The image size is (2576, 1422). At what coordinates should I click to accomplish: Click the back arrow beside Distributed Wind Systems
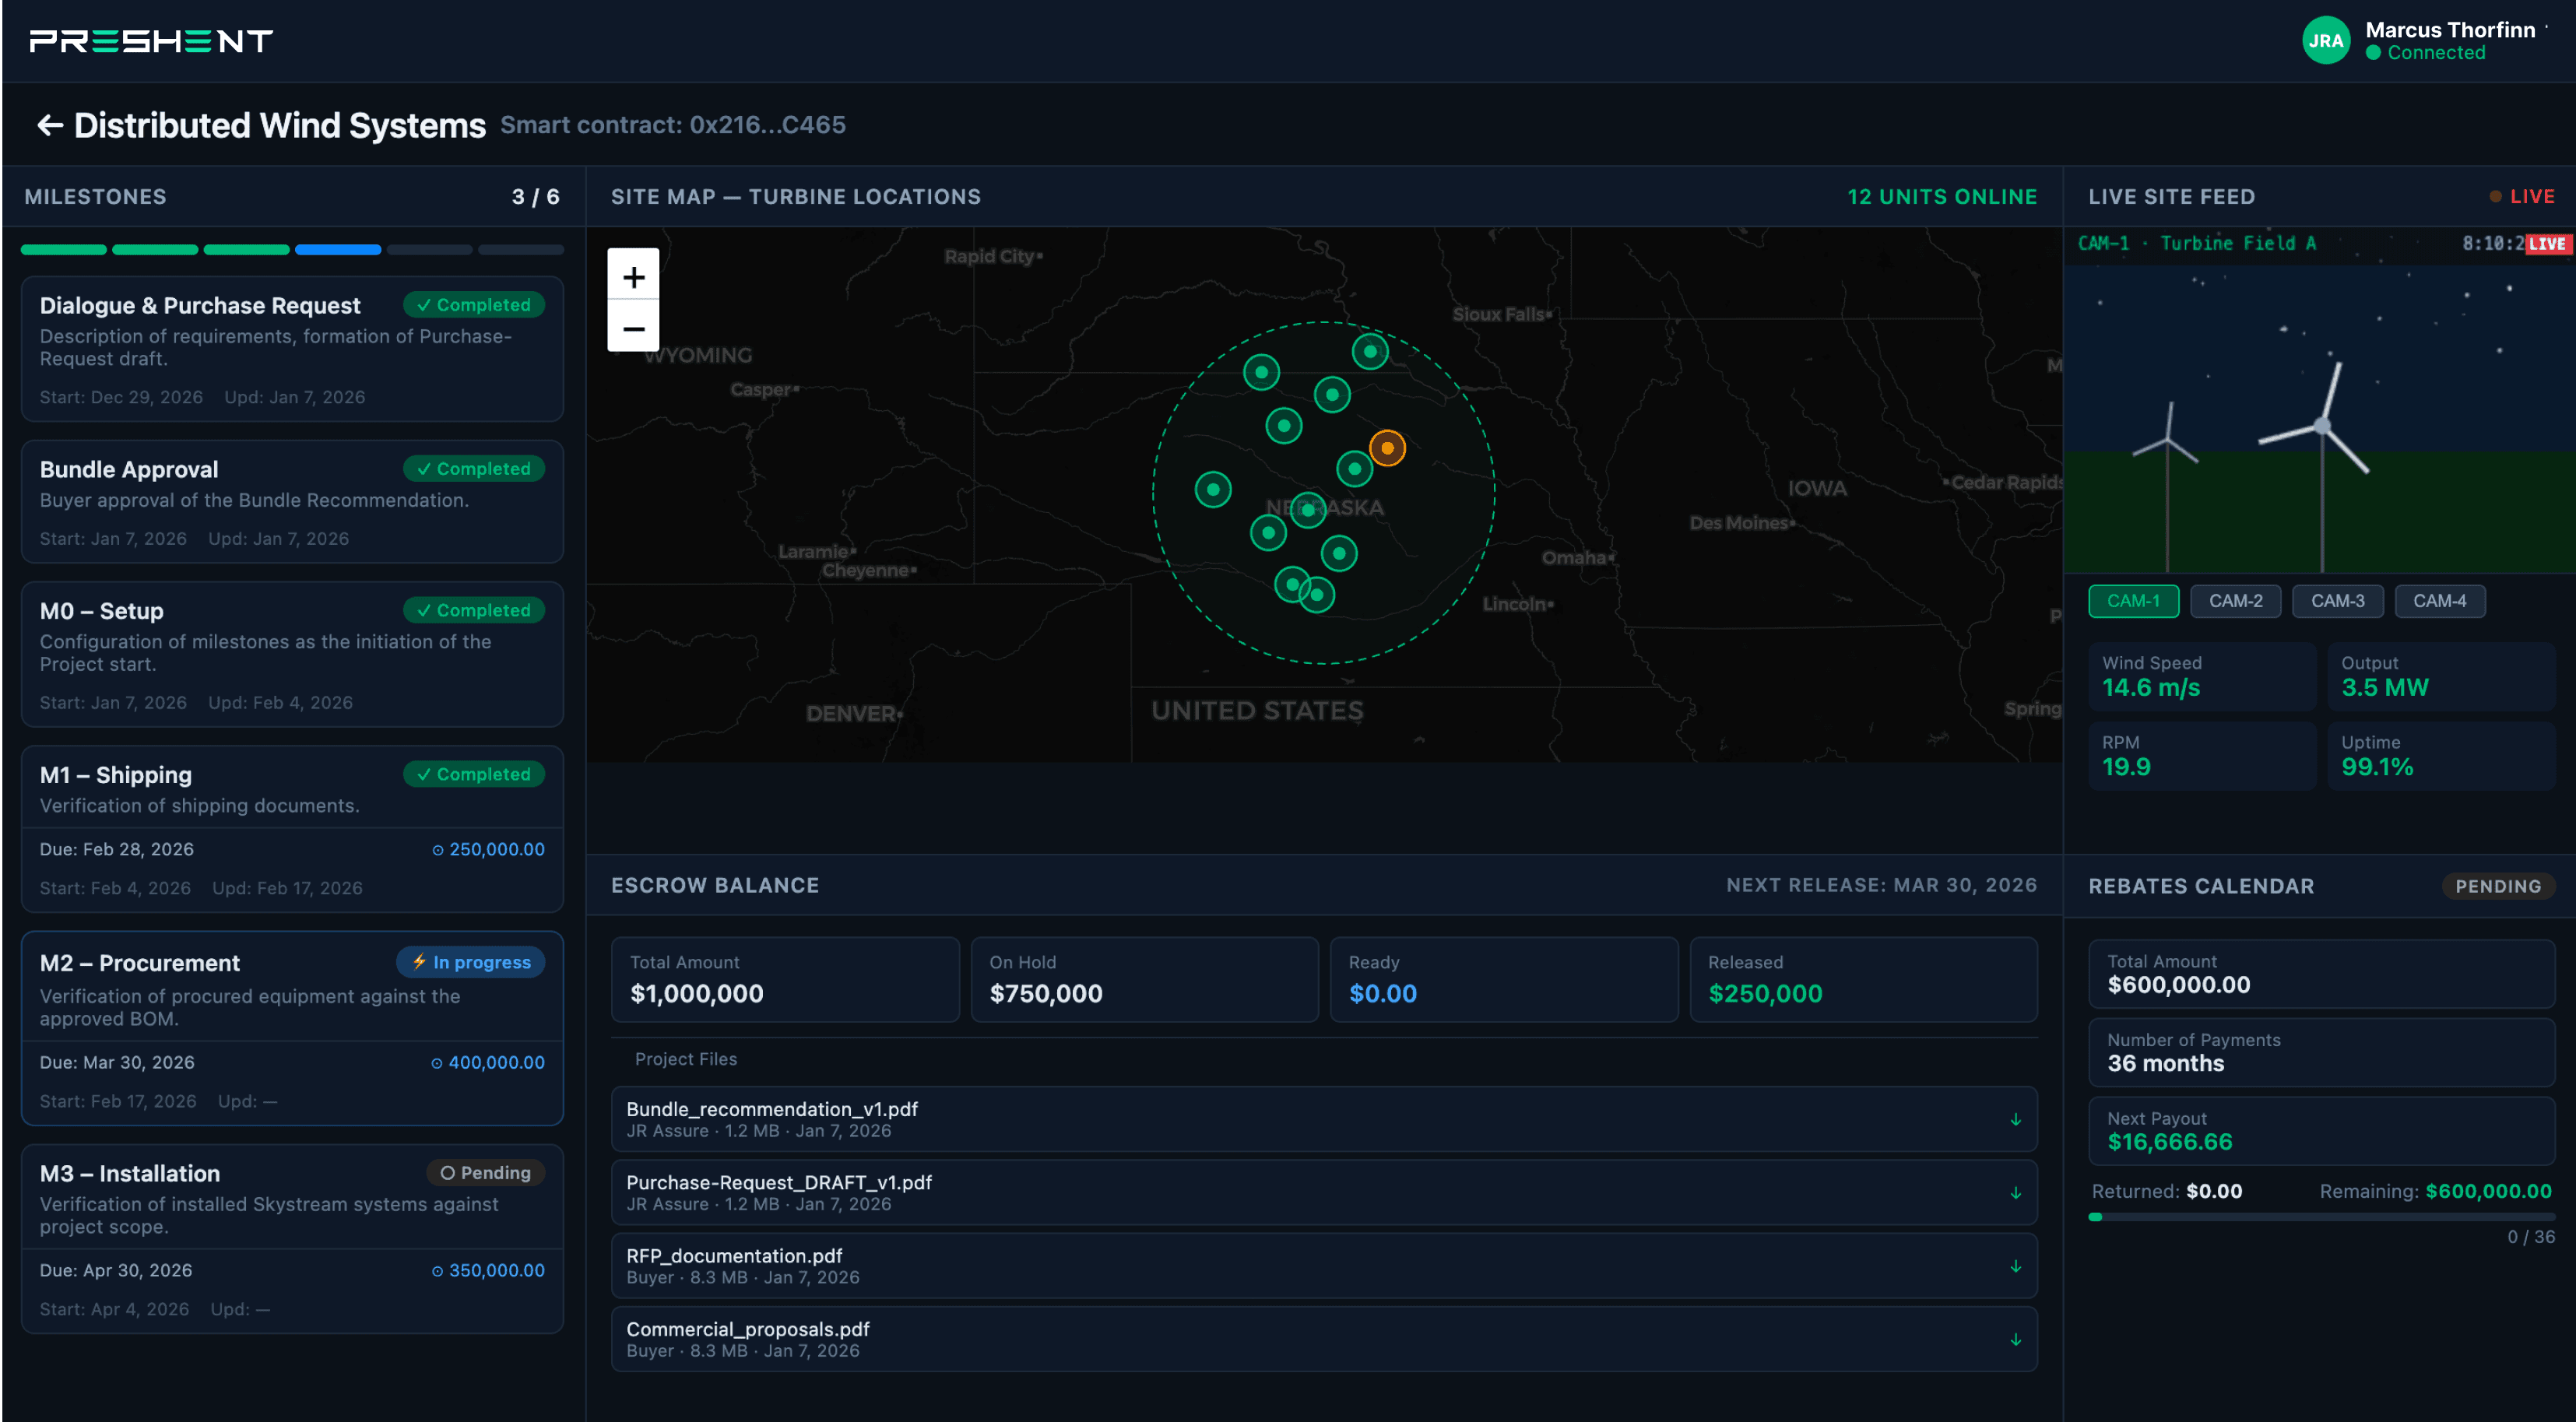coord(50,125)
